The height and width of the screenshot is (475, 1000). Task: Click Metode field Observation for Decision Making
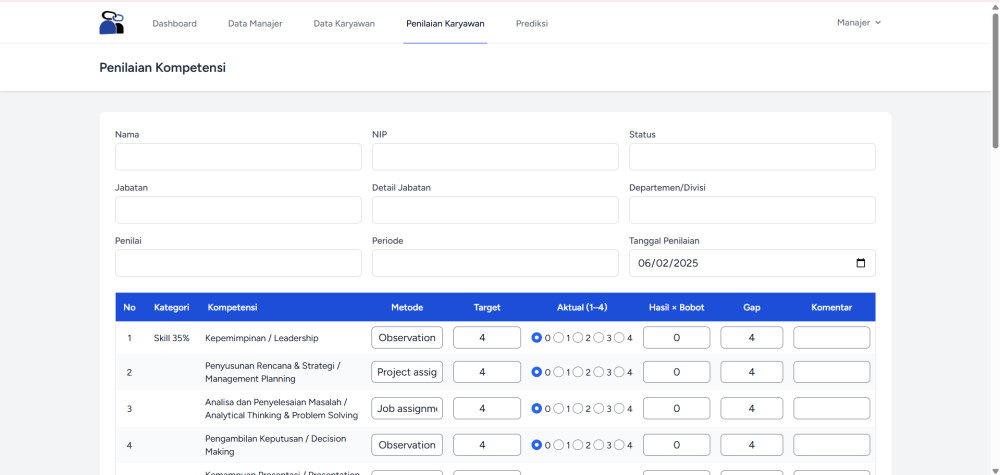coord(407,445)
